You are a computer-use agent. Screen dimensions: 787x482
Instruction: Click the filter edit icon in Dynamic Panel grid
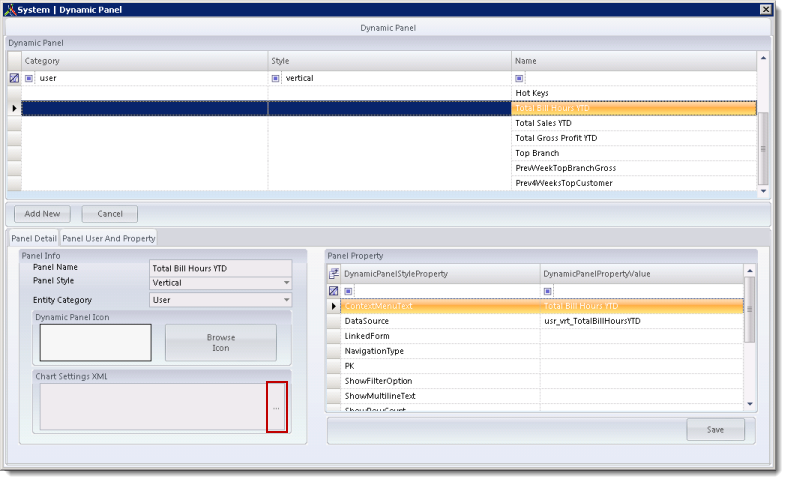[x=14, y=78]
